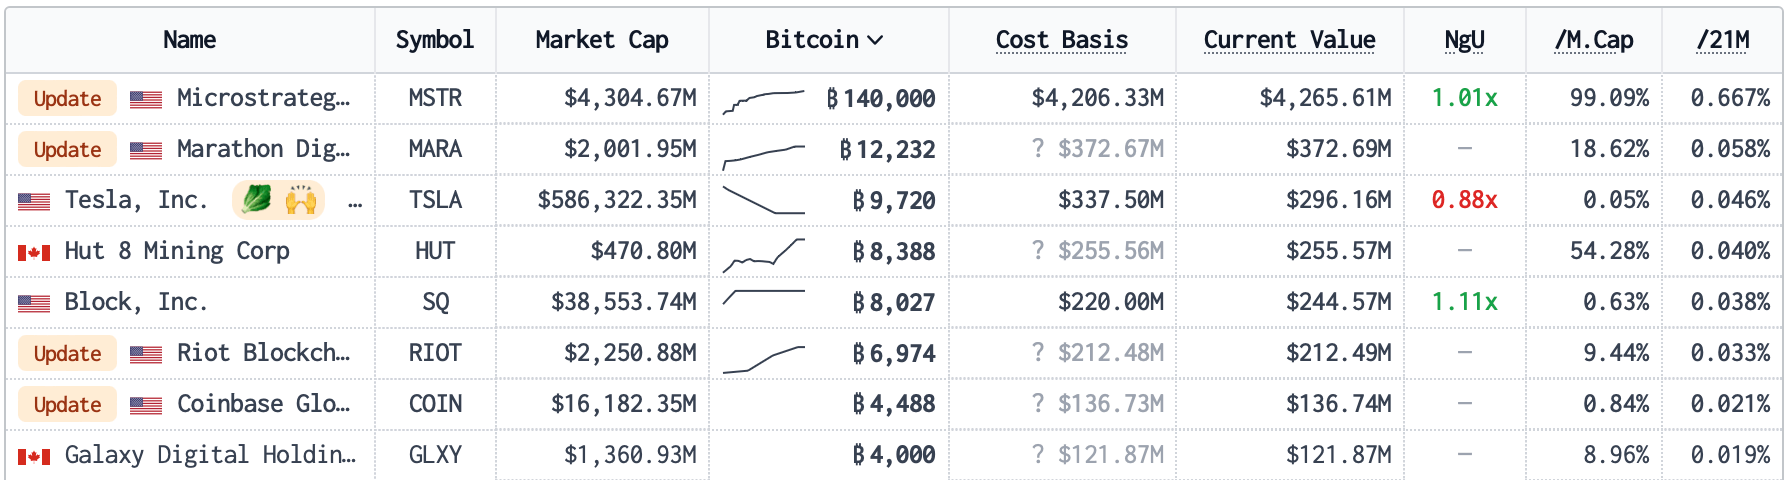
Task: Click the Current Value column header
Action: [1289, 40]
